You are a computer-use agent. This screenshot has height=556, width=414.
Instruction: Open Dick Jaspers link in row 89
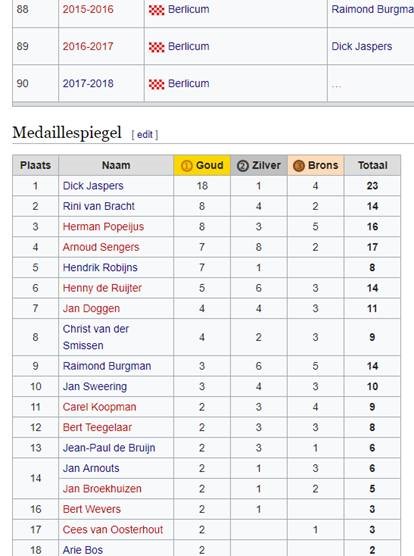pyautogui.click(x=362, y=46)
